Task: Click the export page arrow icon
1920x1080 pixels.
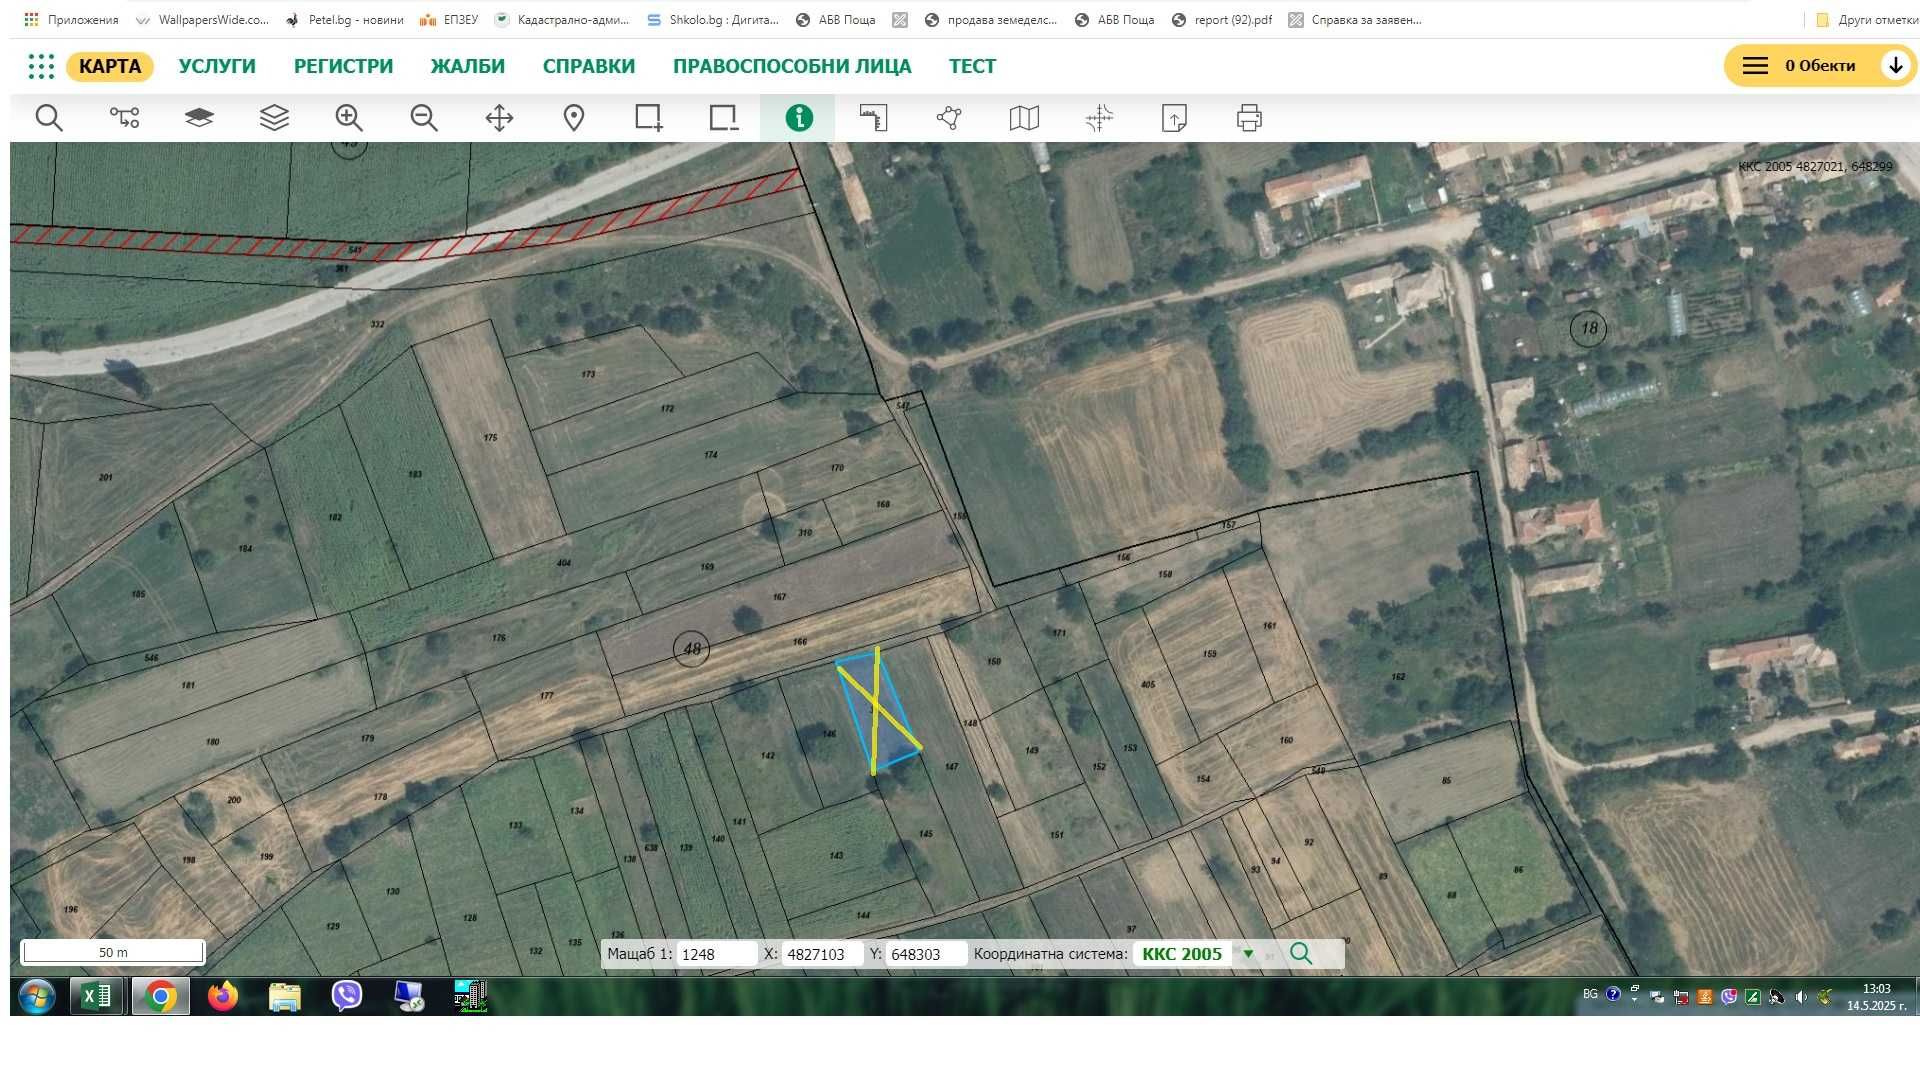Action: (x=1174, y=118)
